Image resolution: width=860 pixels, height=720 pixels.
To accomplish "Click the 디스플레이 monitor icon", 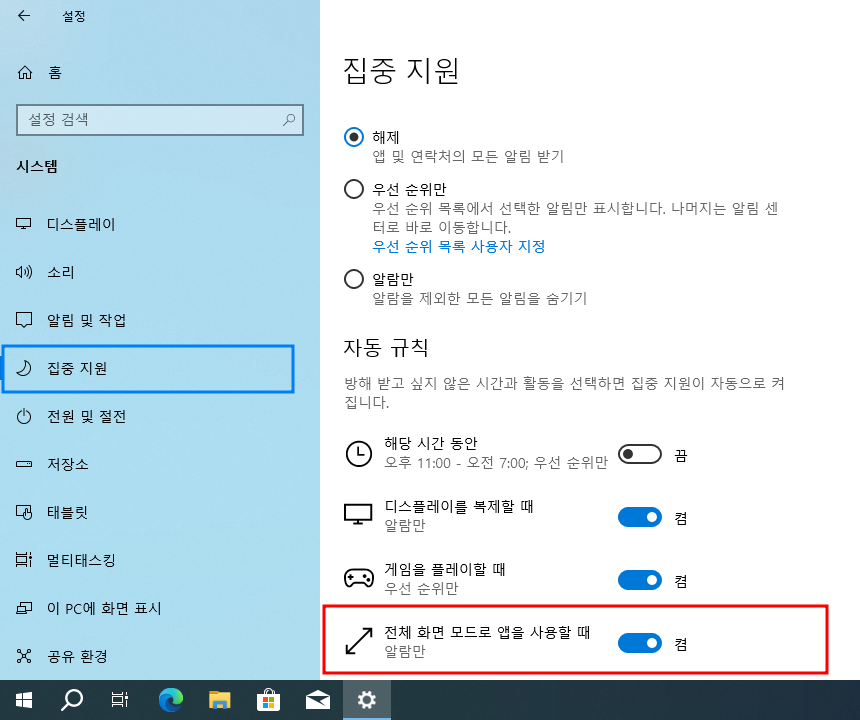I will click(24, 224).
